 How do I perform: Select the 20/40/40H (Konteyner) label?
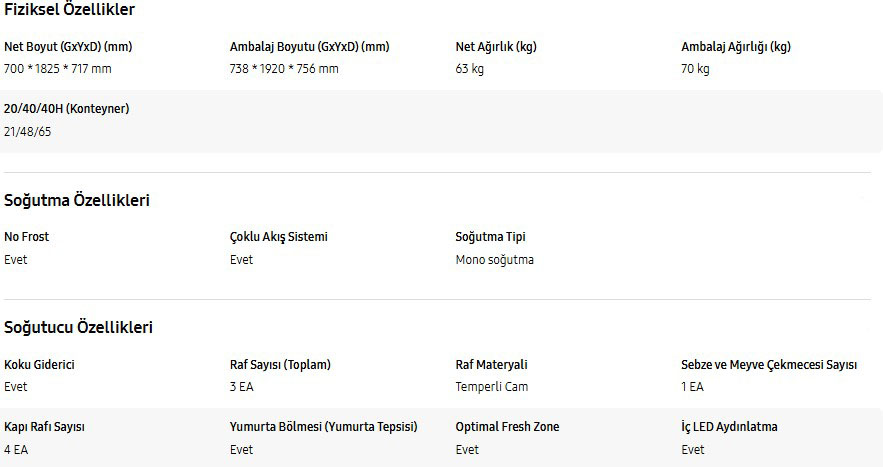tap(66, 109)
